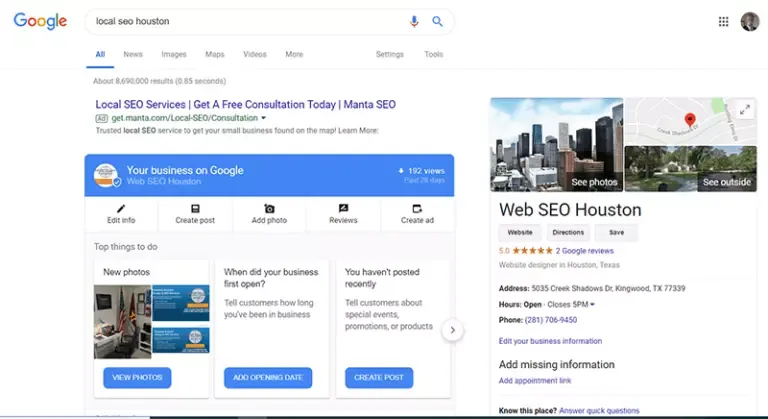Screen dimensions: 768x419
Task: Click the phone number (281) 706-9450
Action: [x=551, y=320]
